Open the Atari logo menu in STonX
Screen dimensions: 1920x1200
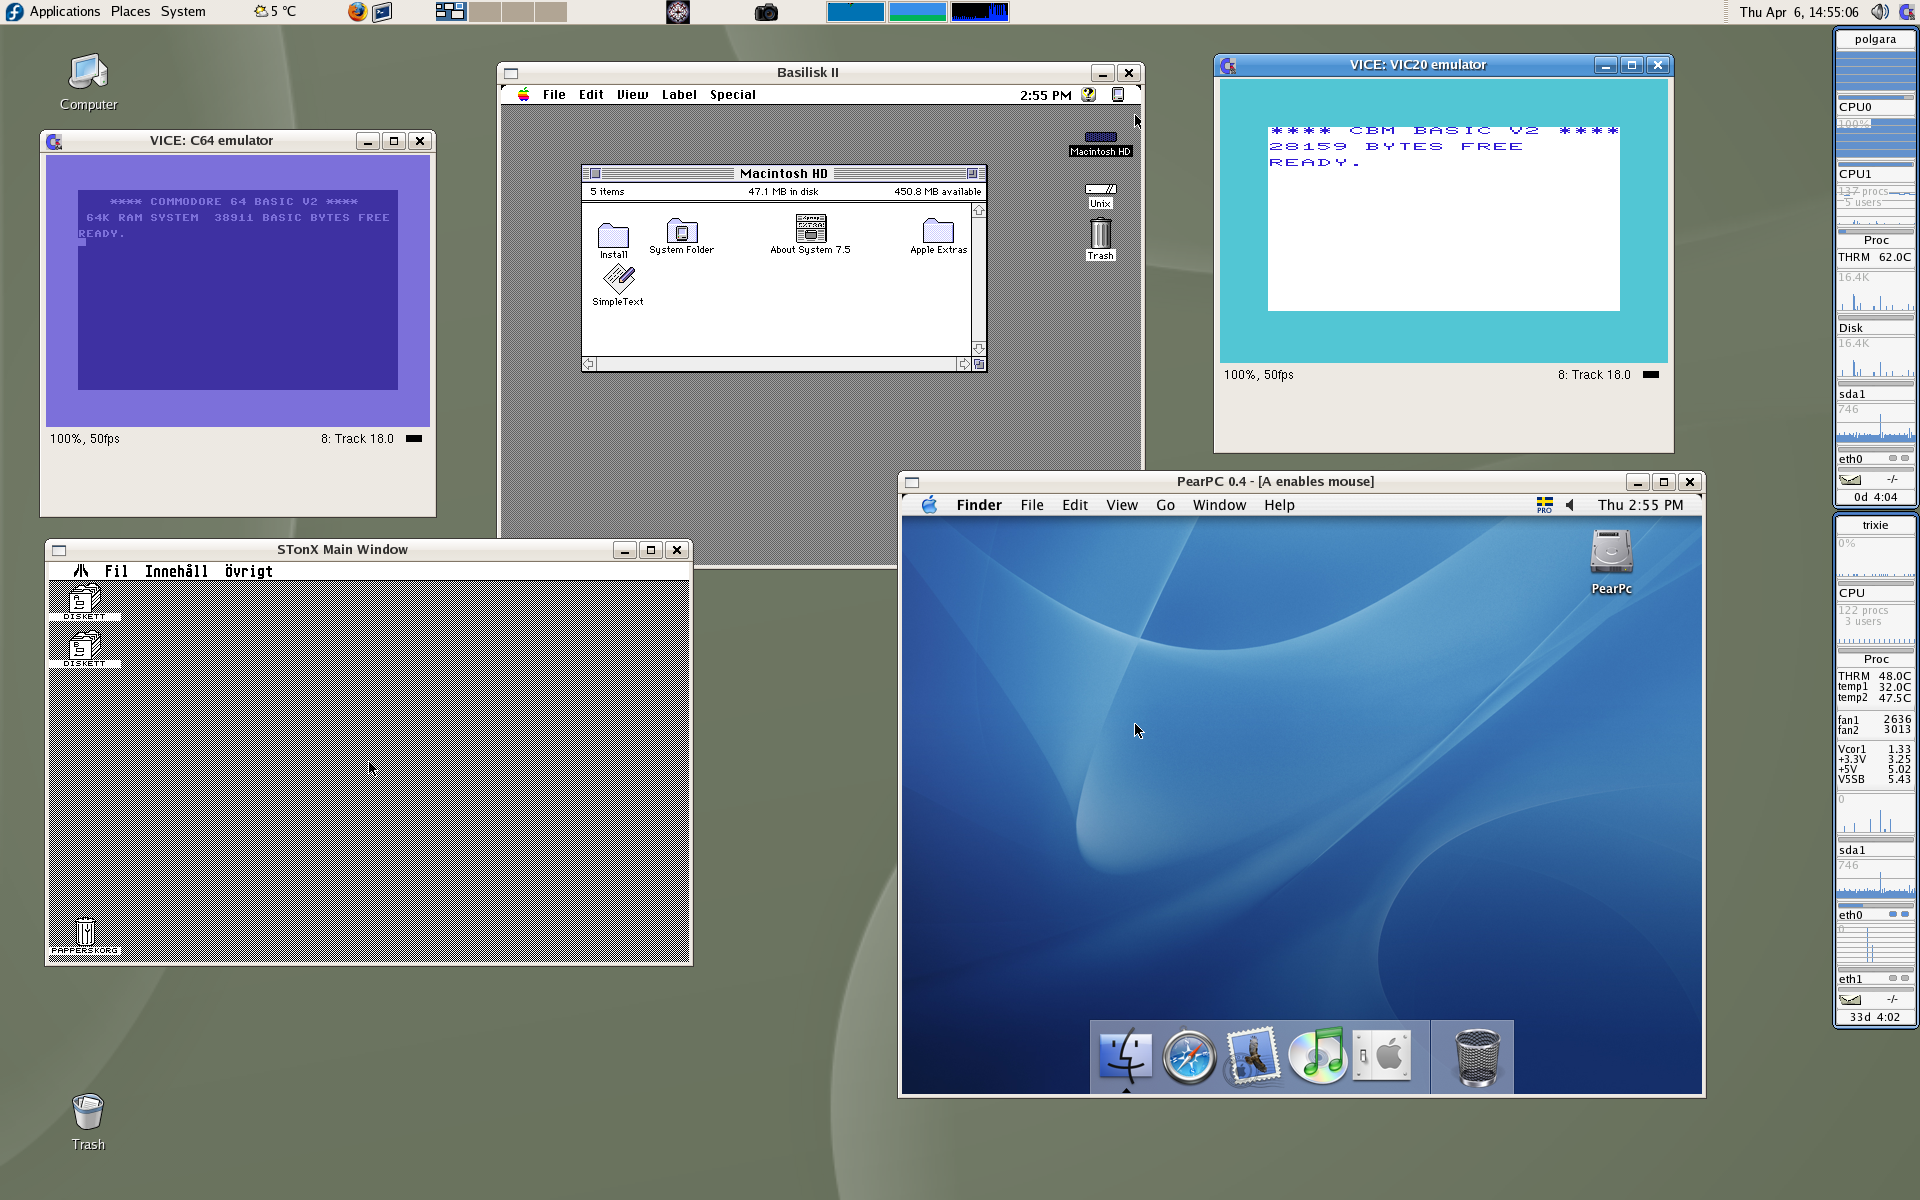point(81,571)
